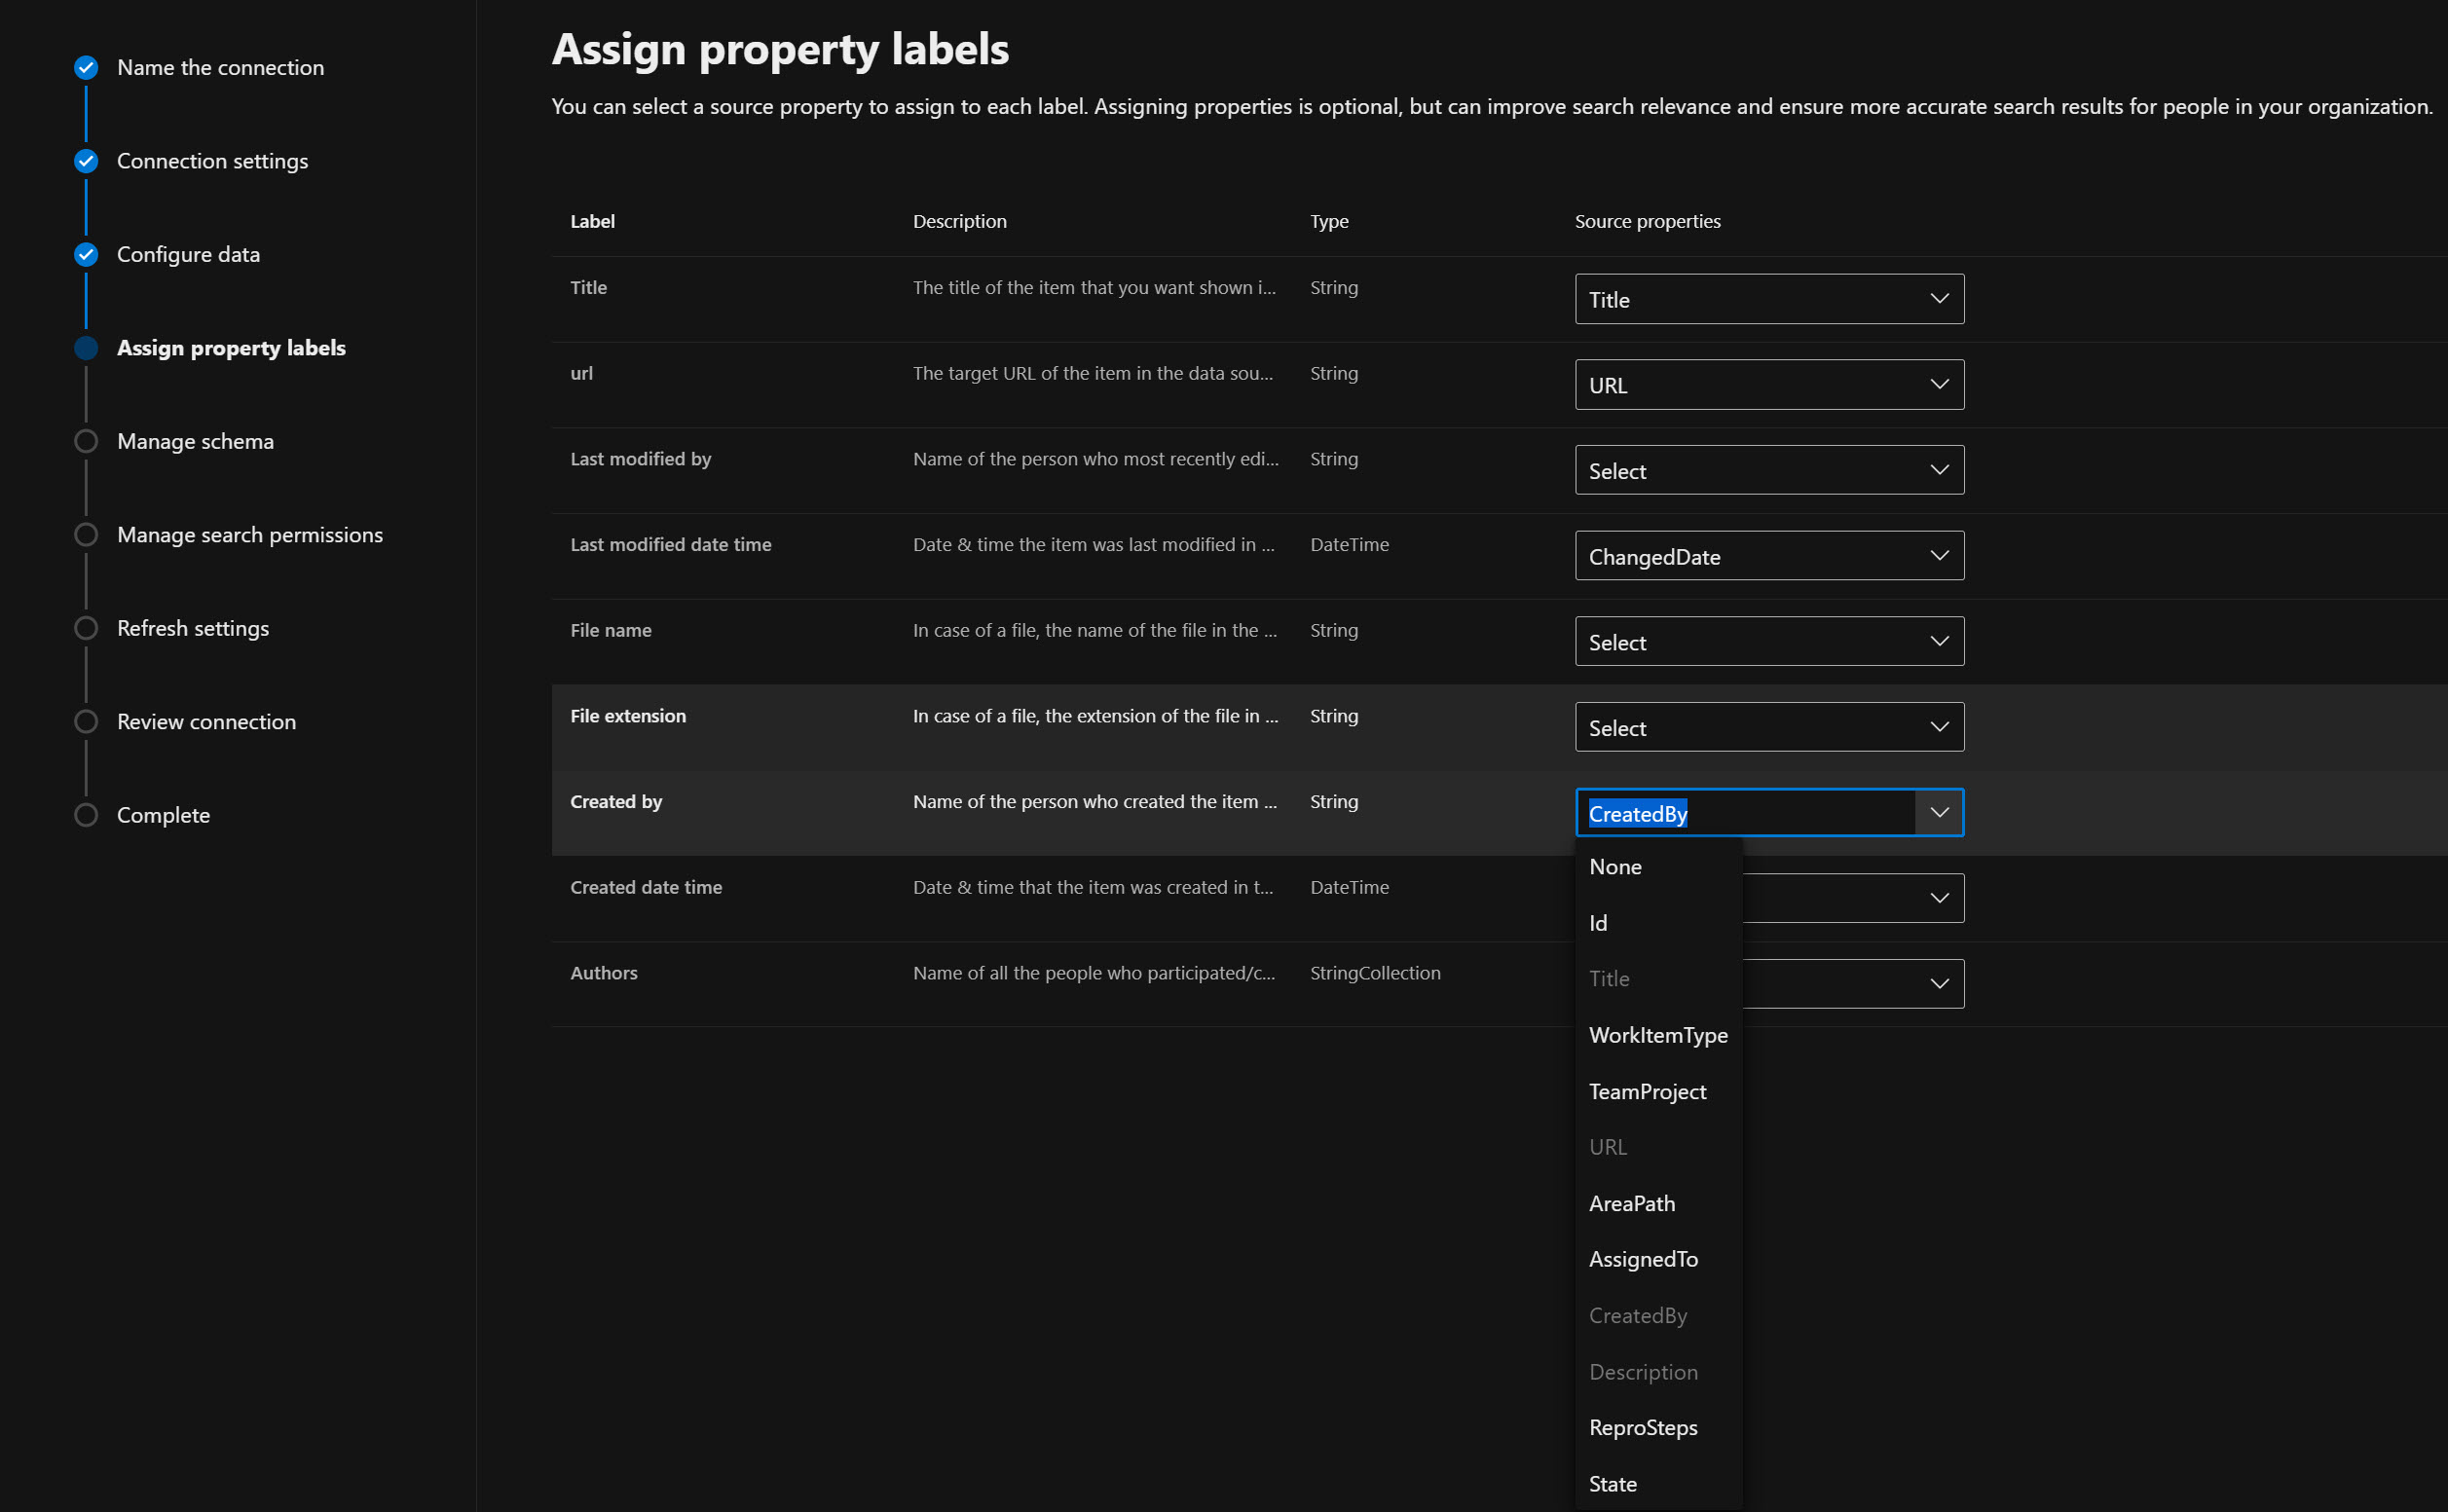
Task: Open the Title source property dropdown
Action: 1768,300
